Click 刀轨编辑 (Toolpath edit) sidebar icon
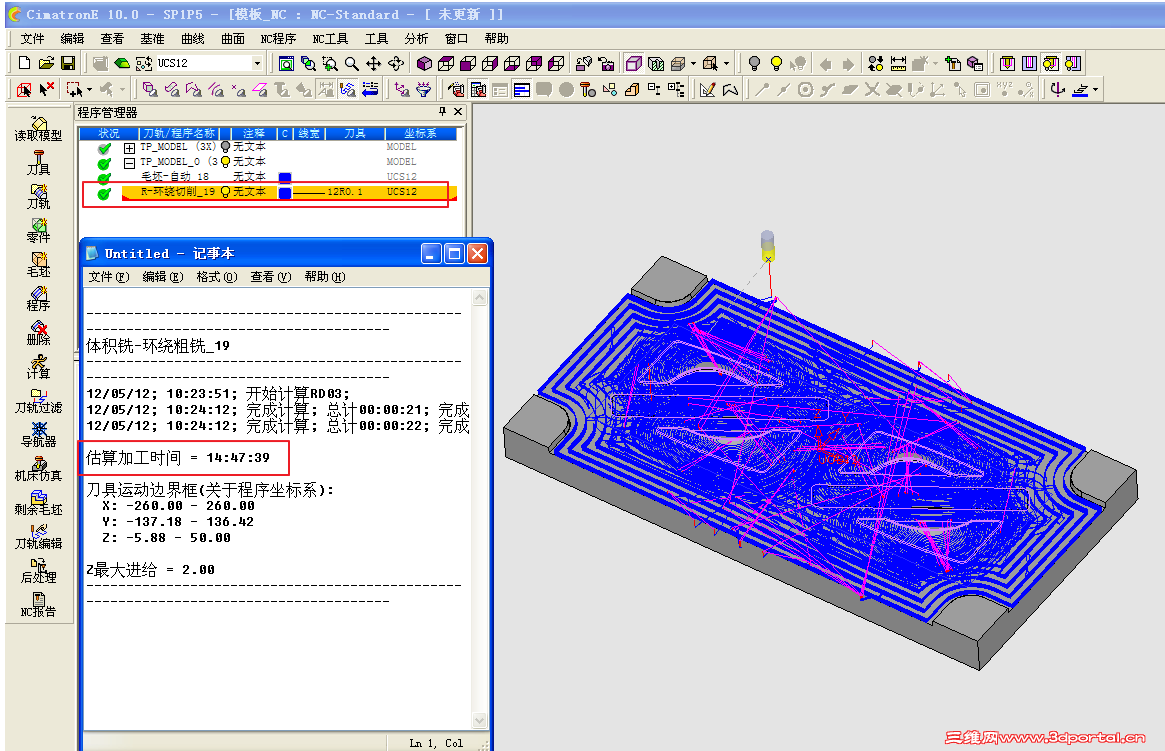The height and width of the screenshot is (751, 1165). tap(38, 537)
